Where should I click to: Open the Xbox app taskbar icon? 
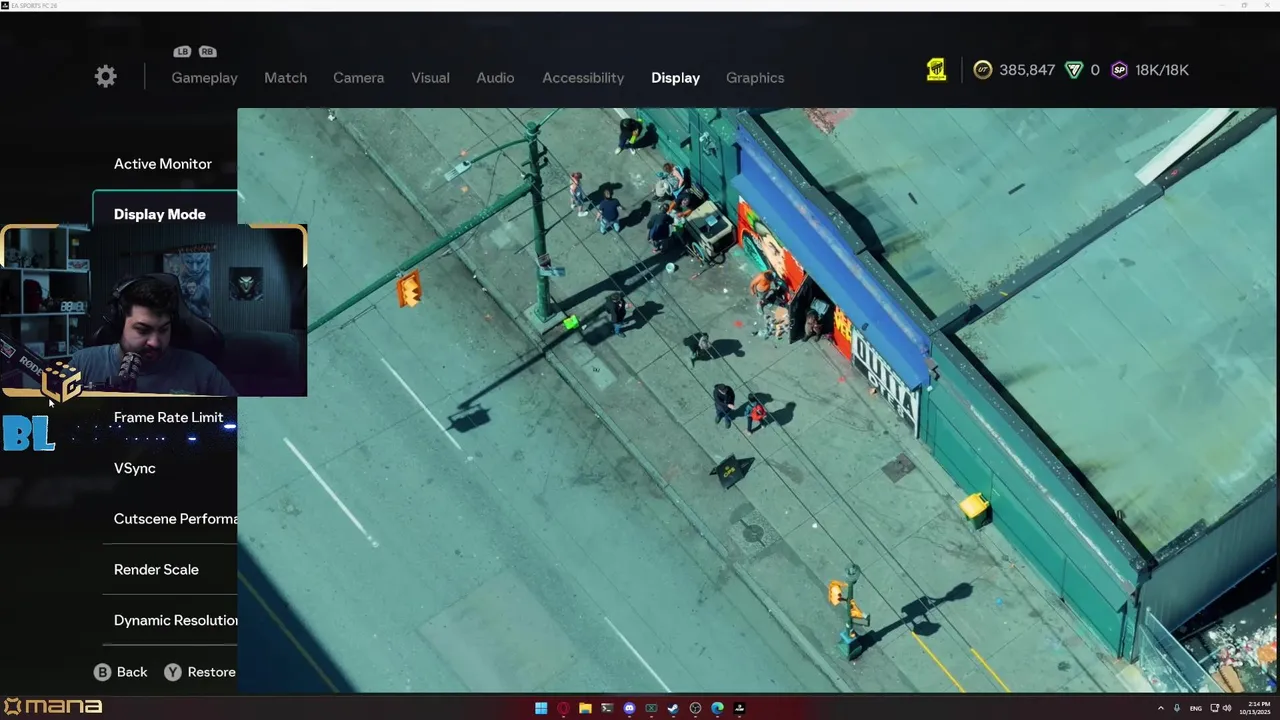tap(651, 708)
